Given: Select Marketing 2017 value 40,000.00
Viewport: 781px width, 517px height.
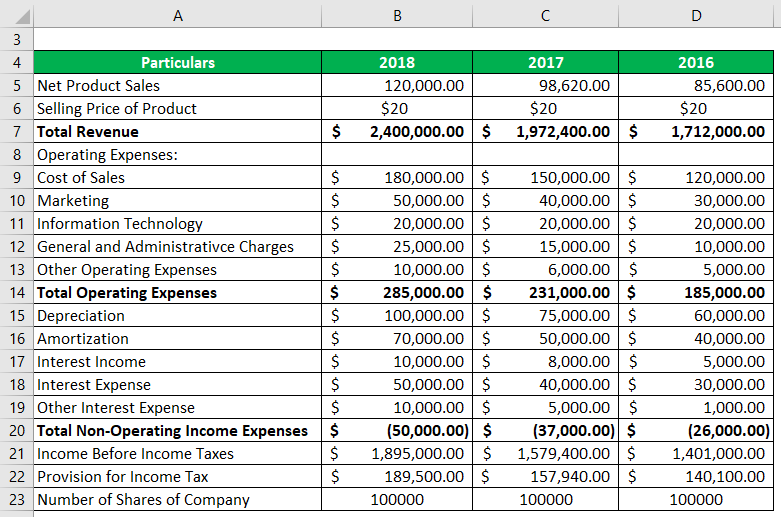Looking at the screenshot, I should [545, 200].
